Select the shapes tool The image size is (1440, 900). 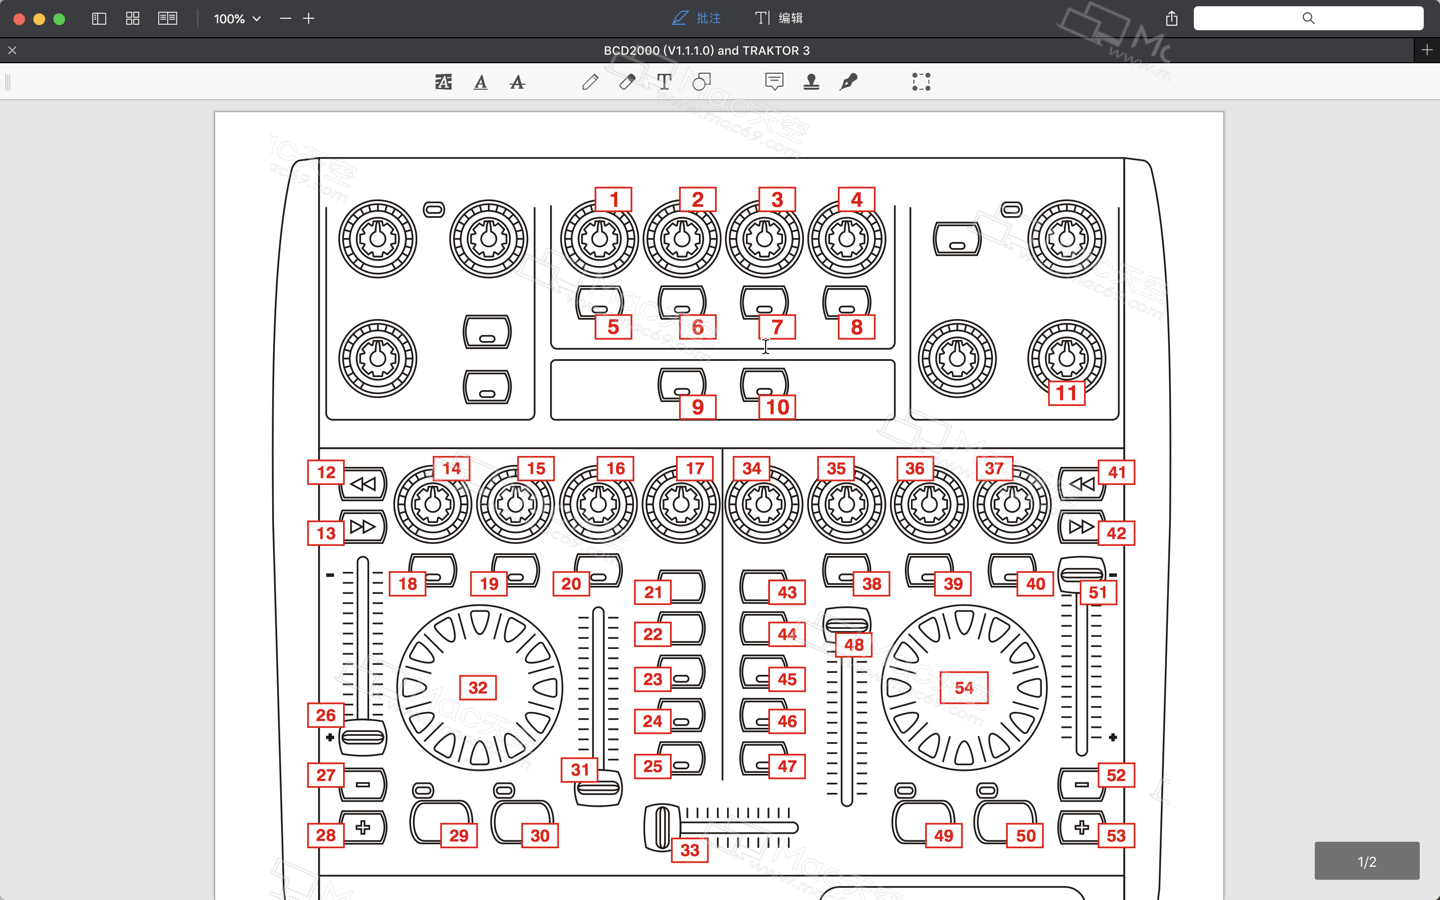tap(701, 82)
